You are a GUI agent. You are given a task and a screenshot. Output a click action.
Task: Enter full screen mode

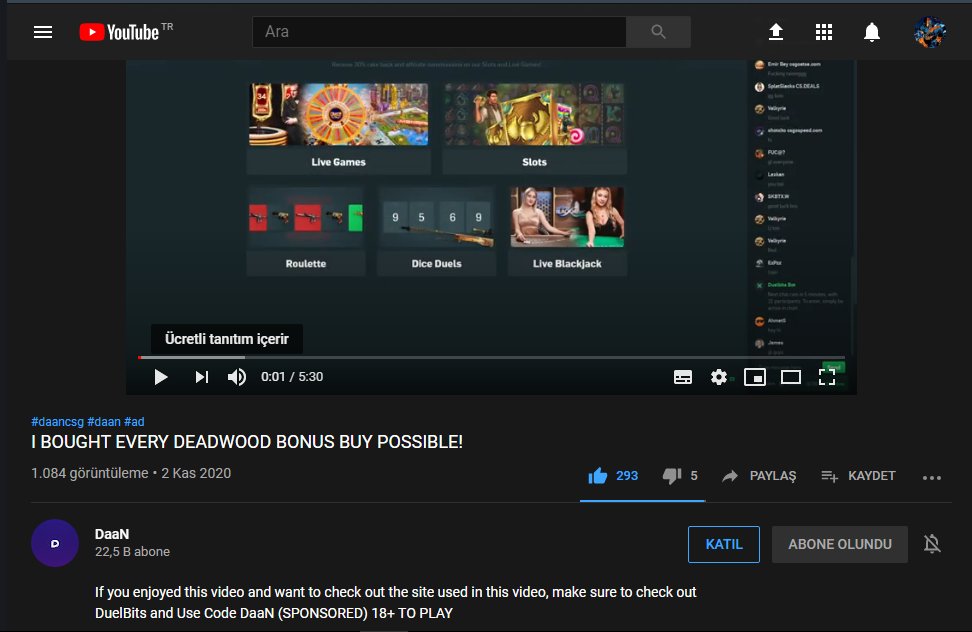coord(827,377)
